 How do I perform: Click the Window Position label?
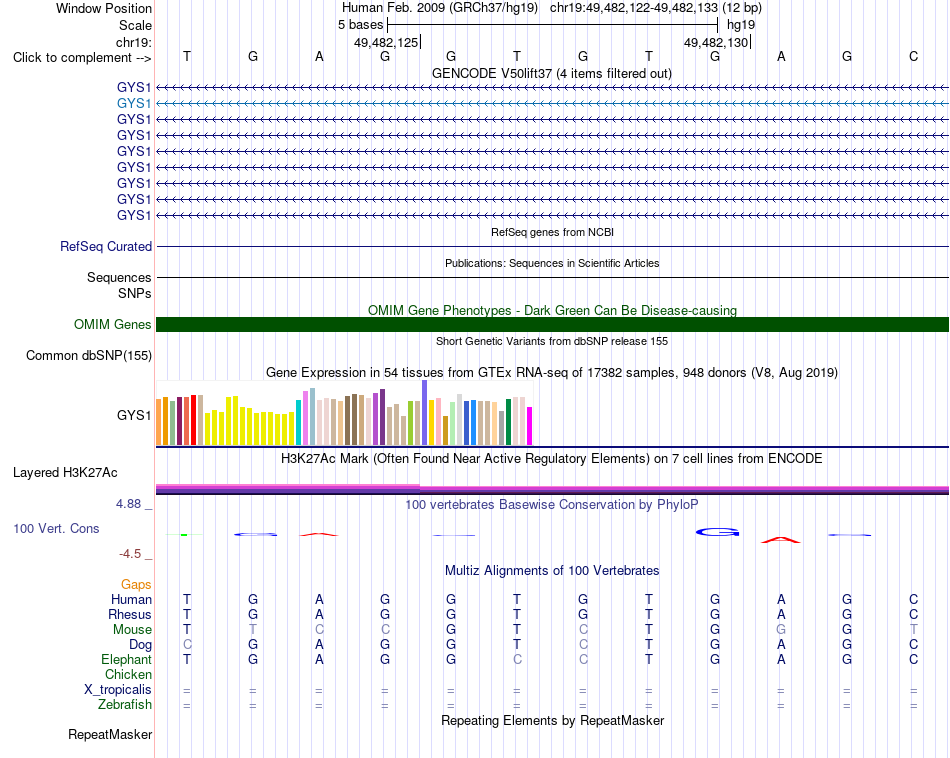[104, 8]
